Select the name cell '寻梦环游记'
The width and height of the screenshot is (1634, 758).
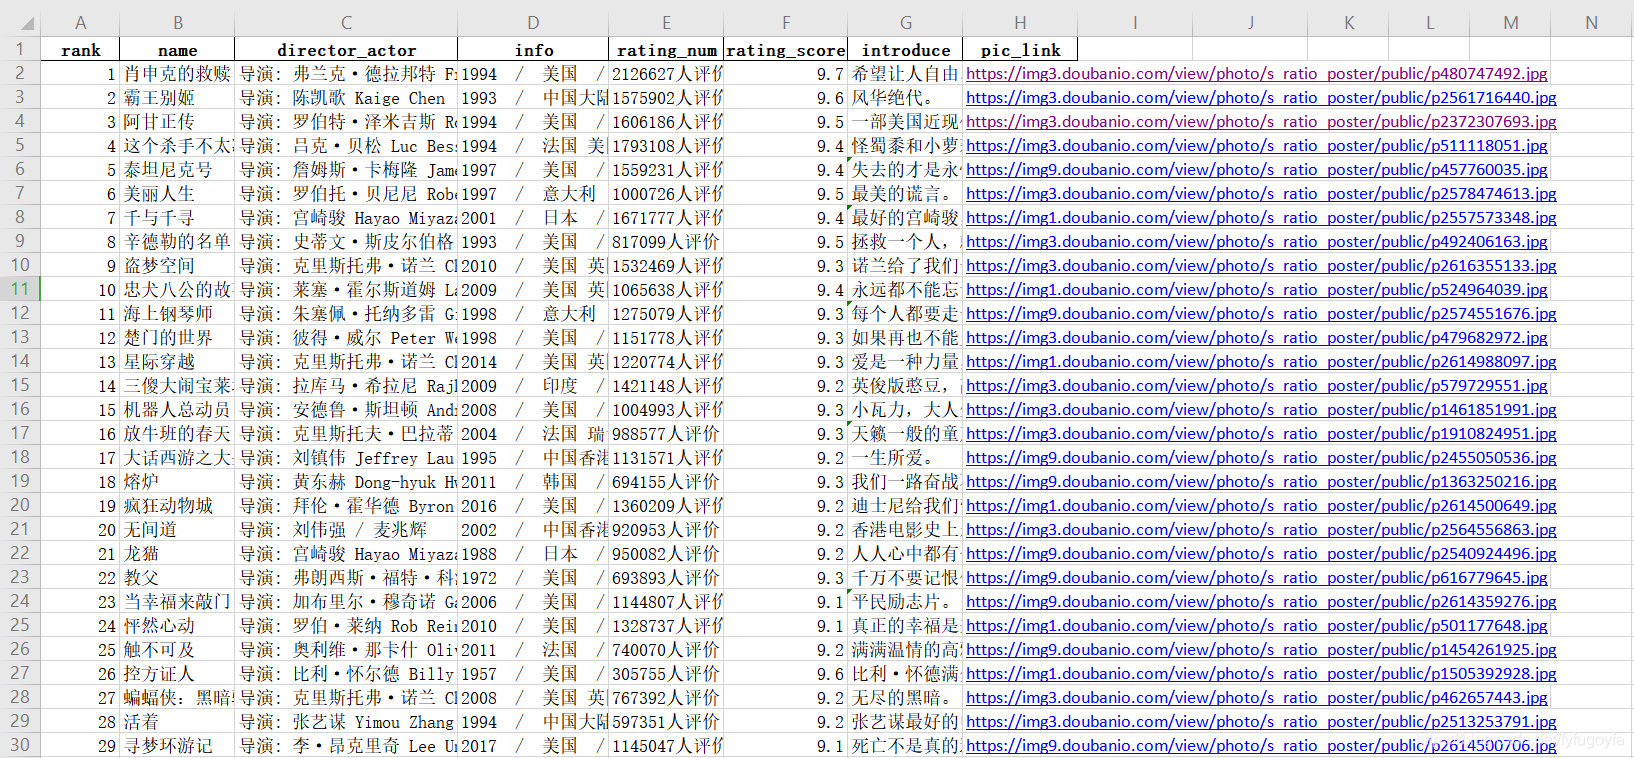pos(177,746)
